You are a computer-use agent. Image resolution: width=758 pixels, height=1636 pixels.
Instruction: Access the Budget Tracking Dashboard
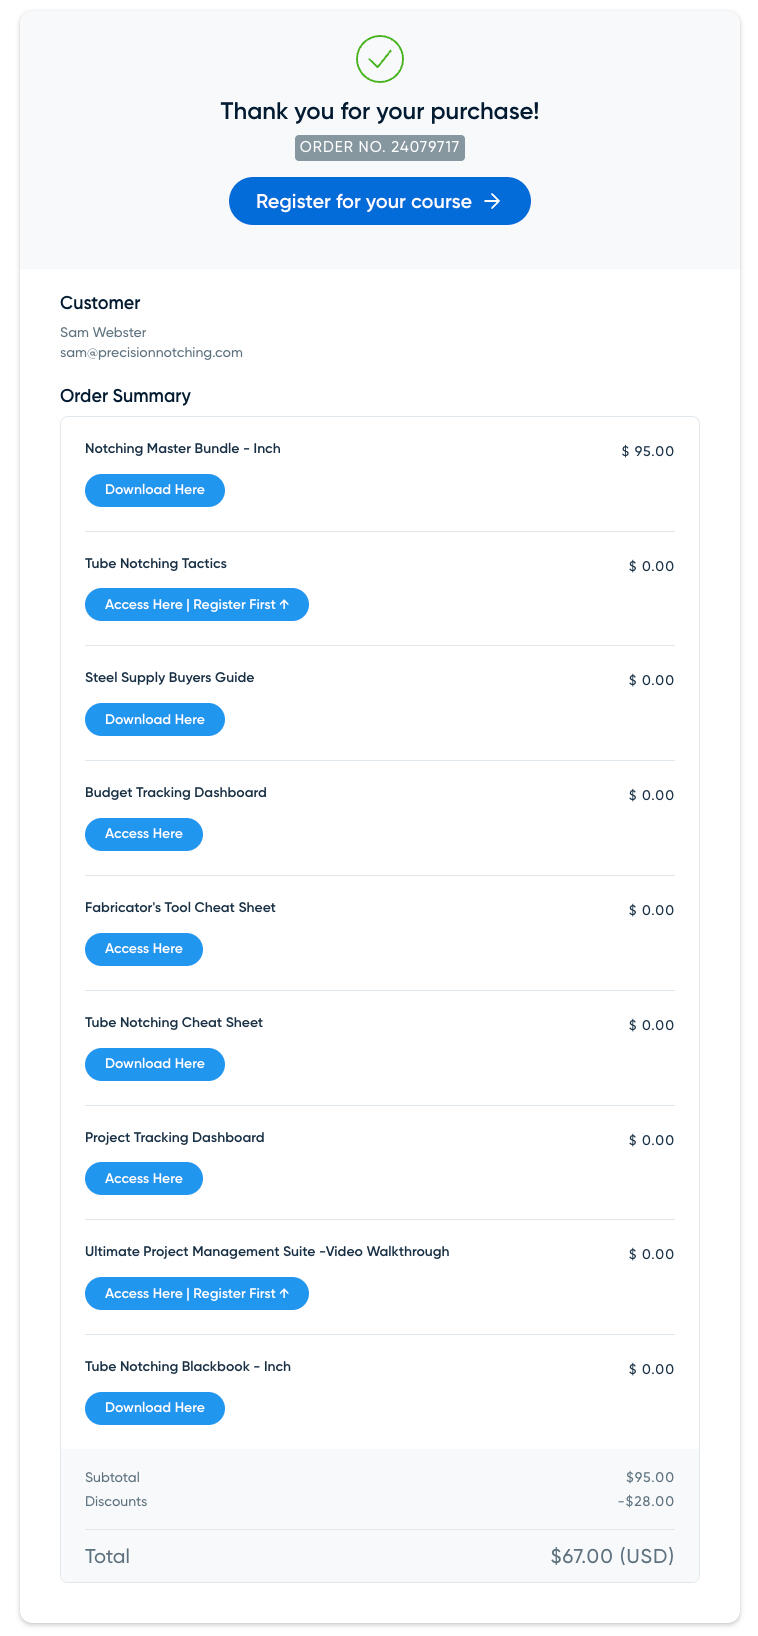coord(144,834)
